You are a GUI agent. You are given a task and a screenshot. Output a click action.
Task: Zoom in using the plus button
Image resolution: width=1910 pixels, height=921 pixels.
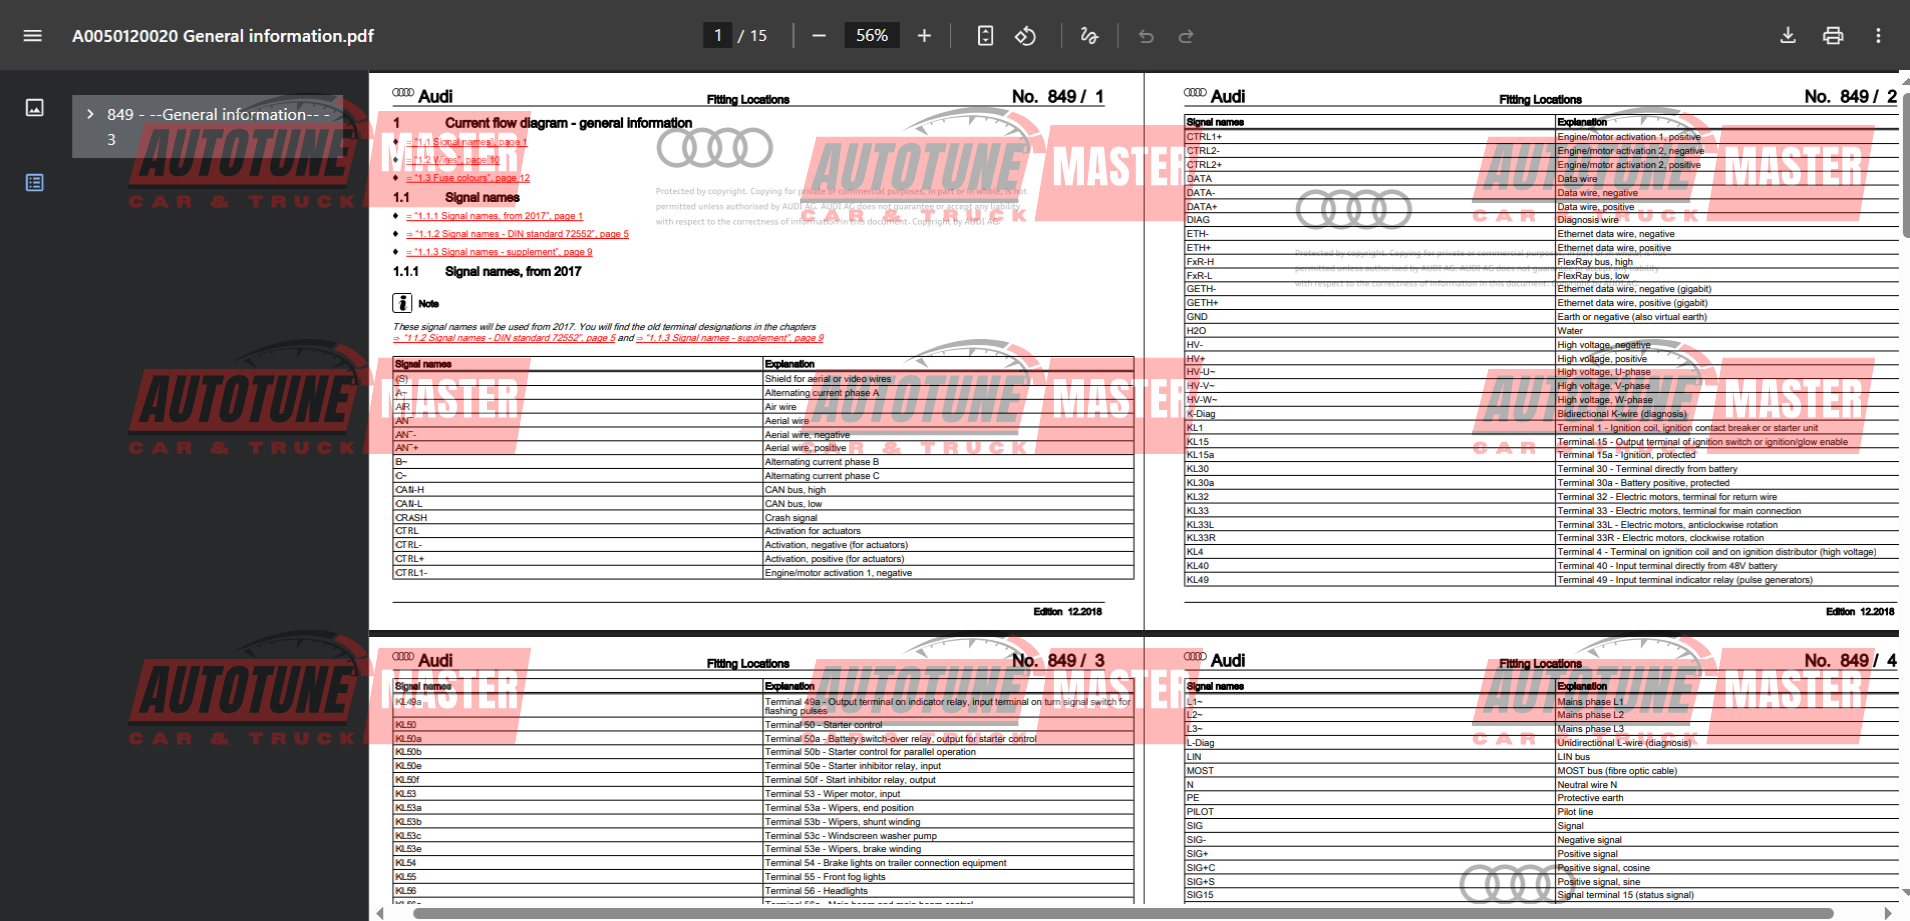(x=924, y=35)
